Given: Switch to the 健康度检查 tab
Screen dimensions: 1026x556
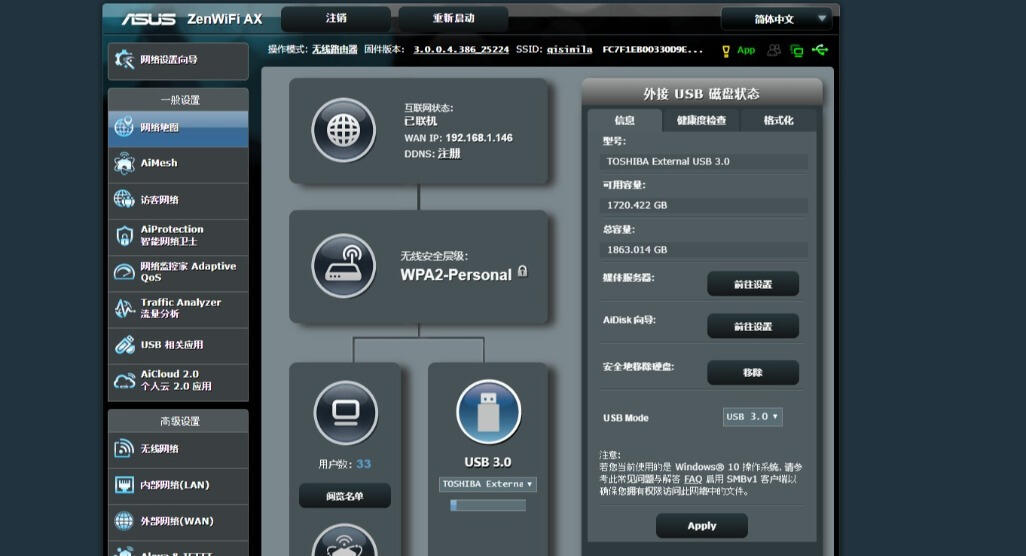Looking at the screenshot, I should [x=701, y=120].
